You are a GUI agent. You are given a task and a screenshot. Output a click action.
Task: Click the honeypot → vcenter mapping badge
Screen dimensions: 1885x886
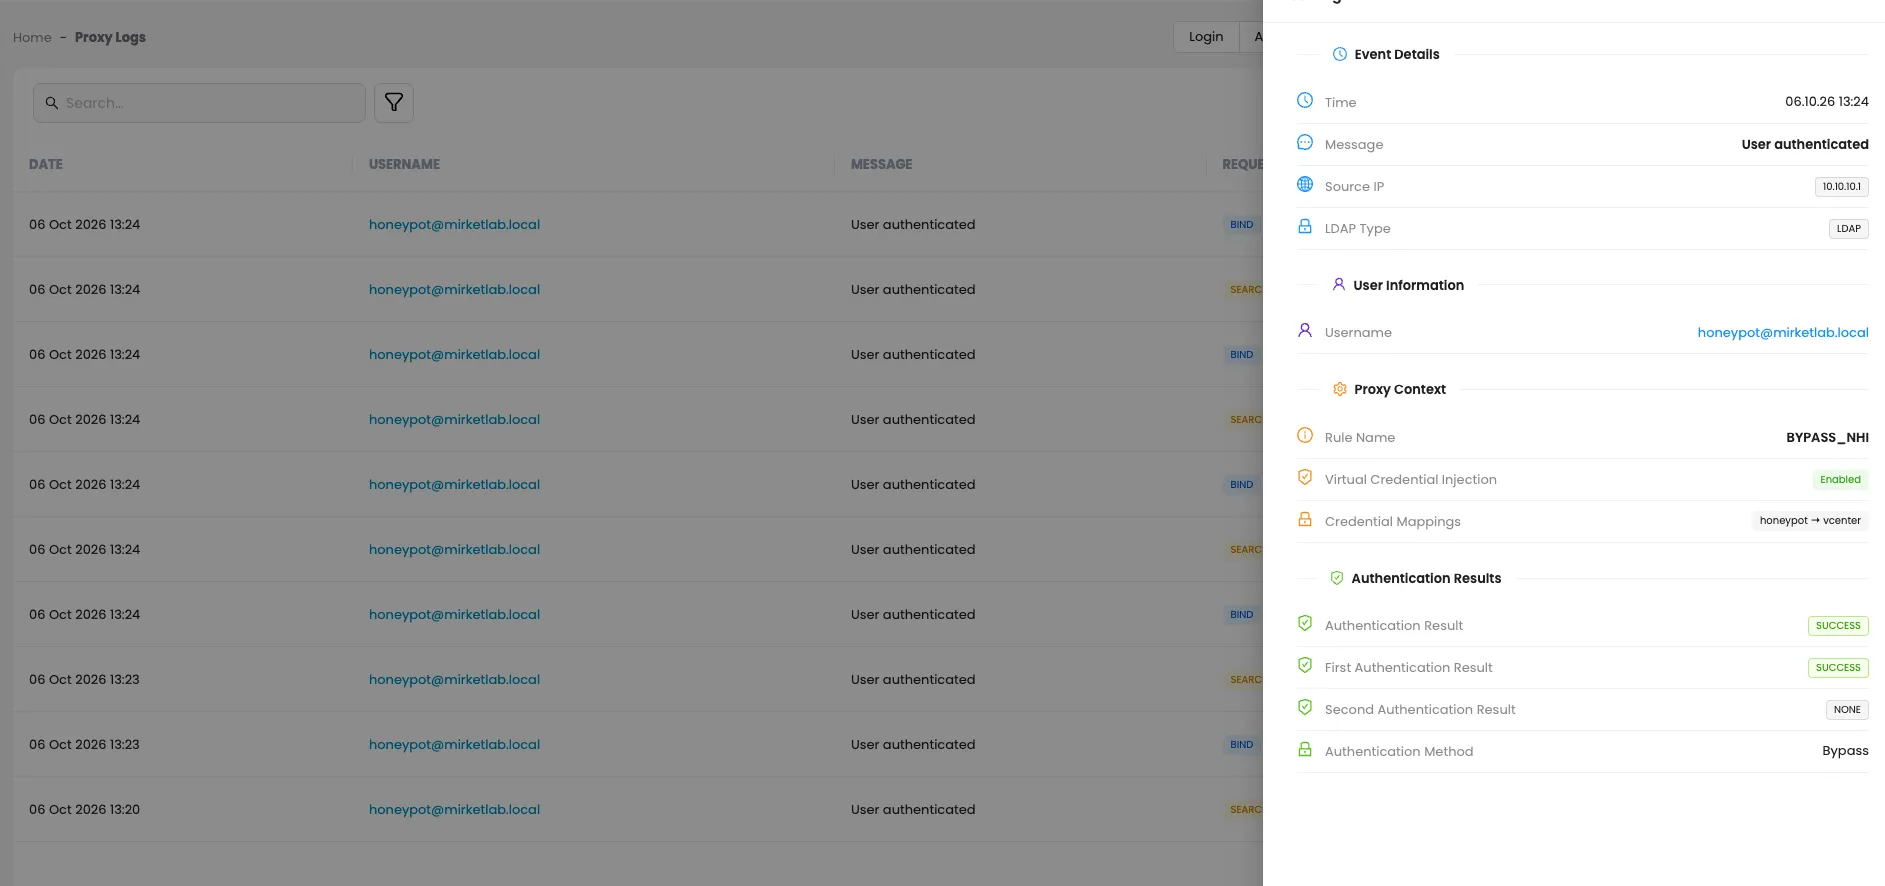click(x=1810, y=521)
